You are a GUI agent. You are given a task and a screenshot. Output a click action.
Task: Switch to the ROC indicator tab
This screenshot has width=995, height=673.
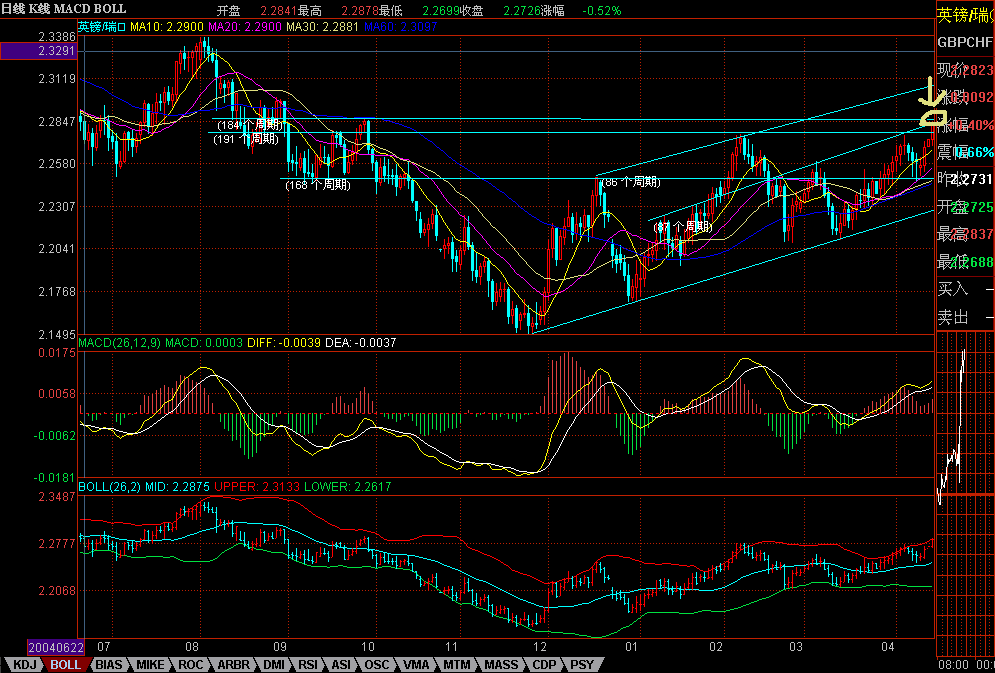[x=191, y=664]
